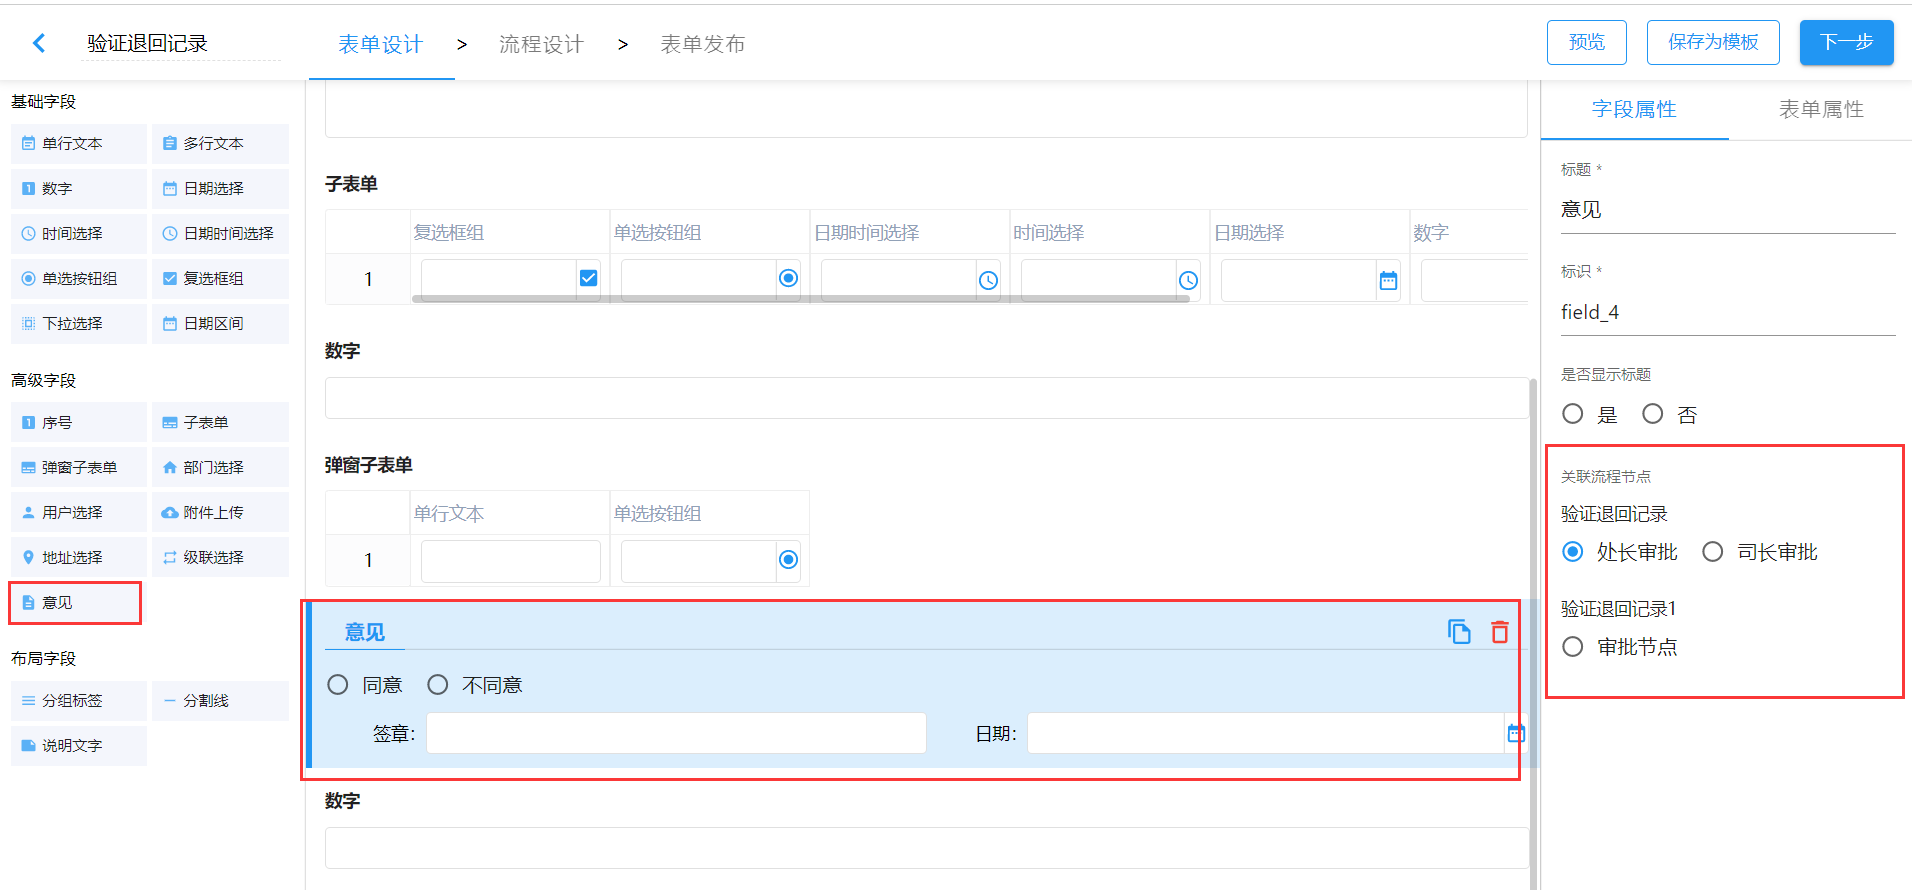
Task: Click clock icon in 子表单 时间选择 cell
Action: pos(1188,281)
